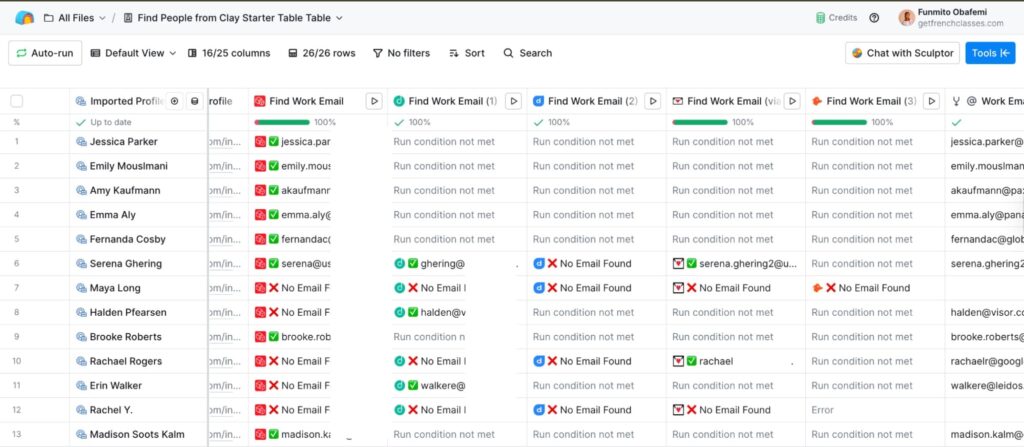1024x447 pixels.
Task: Select the Emily Mouslmani cell
Action: tap(138, 166)
